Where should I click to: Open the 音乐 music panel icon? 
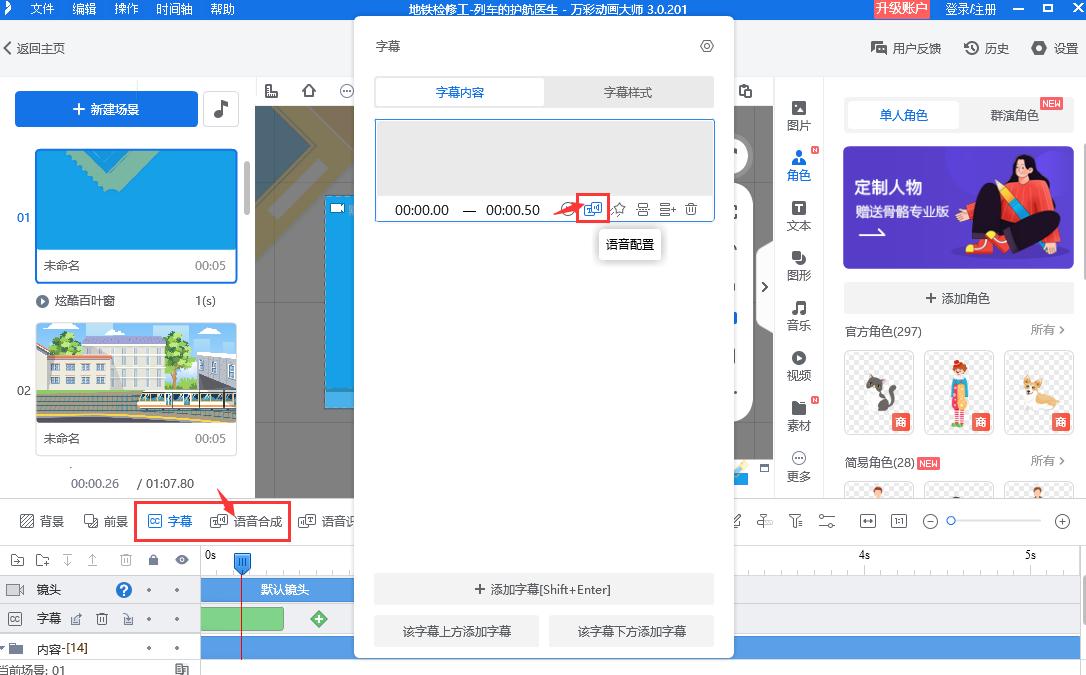tap(798, 314)
